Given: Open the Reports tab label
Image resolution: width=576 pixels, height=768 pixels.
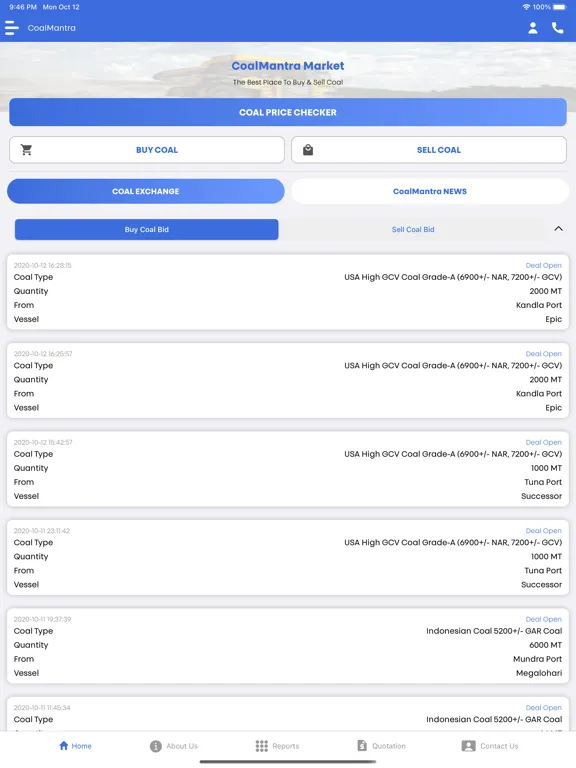Looking at the screenshot, I should click(286, 746).
